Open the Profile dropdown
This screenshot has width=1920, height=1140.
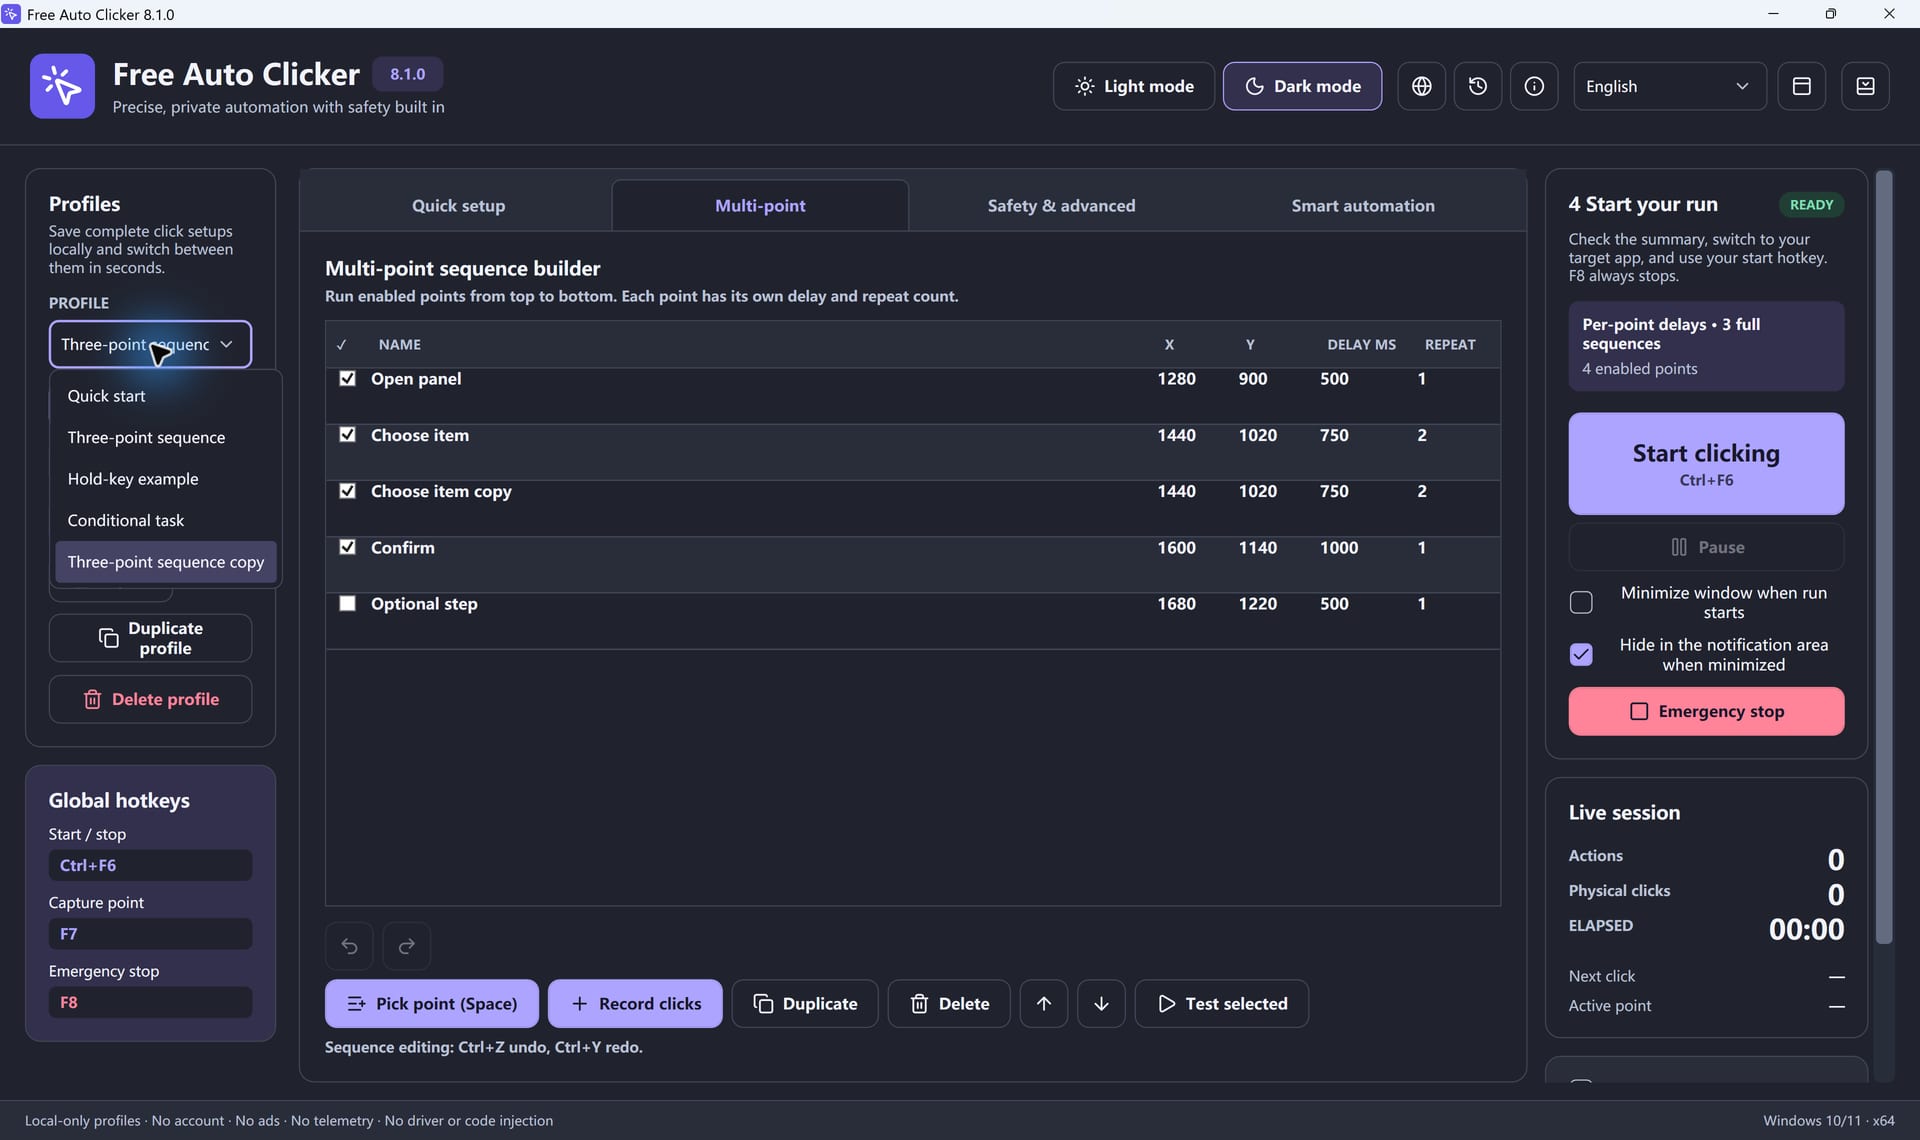pos(150,344)
